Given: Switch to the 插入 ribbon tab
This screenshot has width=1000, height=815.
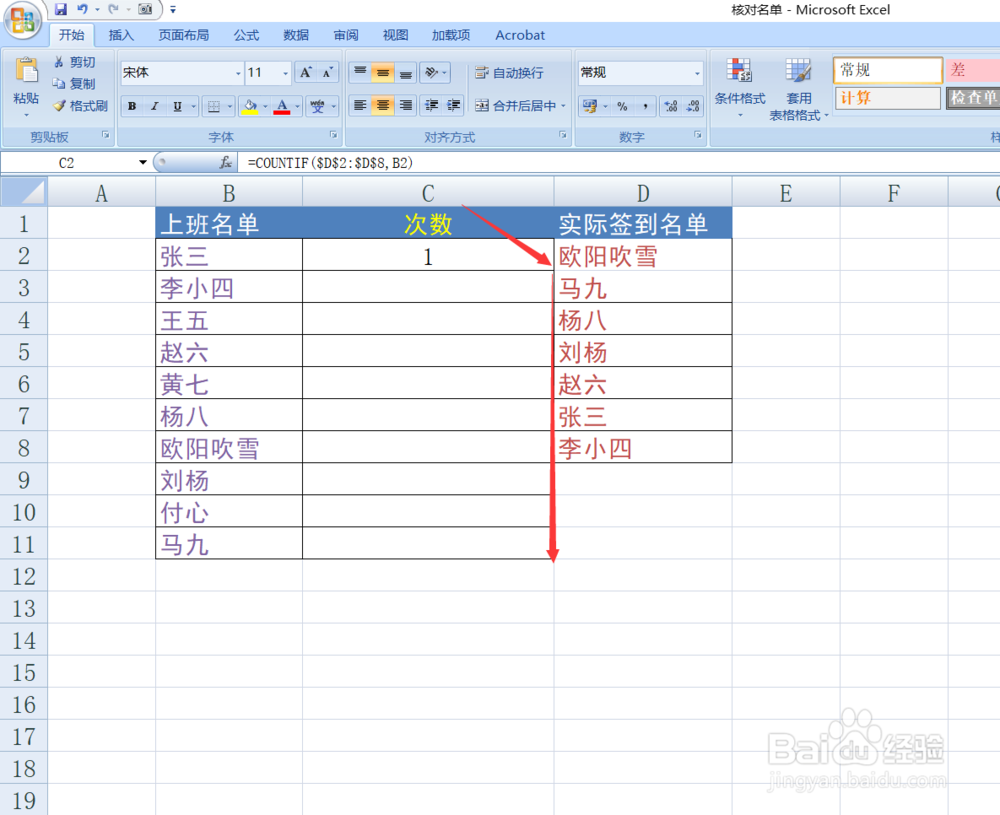Looking at the screenshot, I should [121, 35].
